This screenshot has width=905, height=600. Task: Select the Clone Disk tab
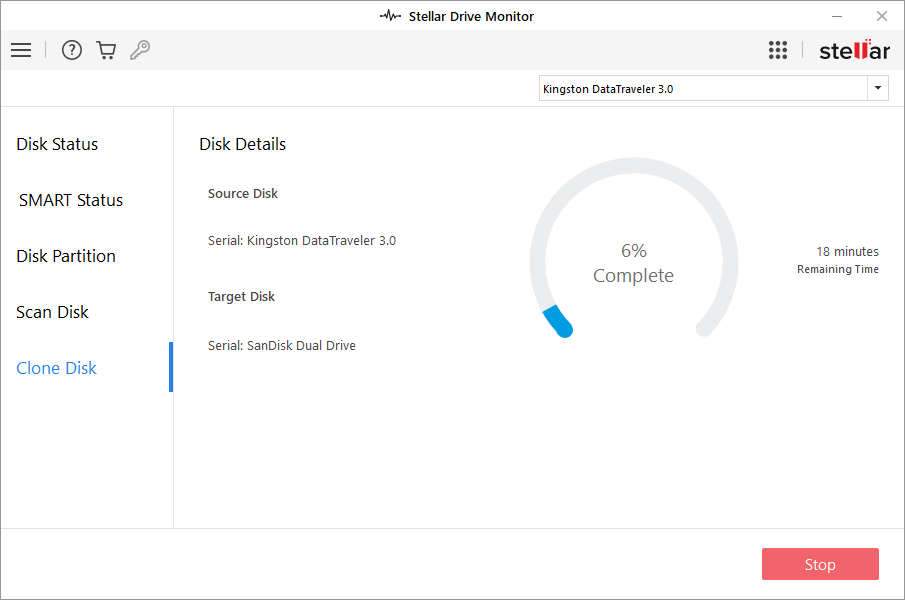point(57,368)
